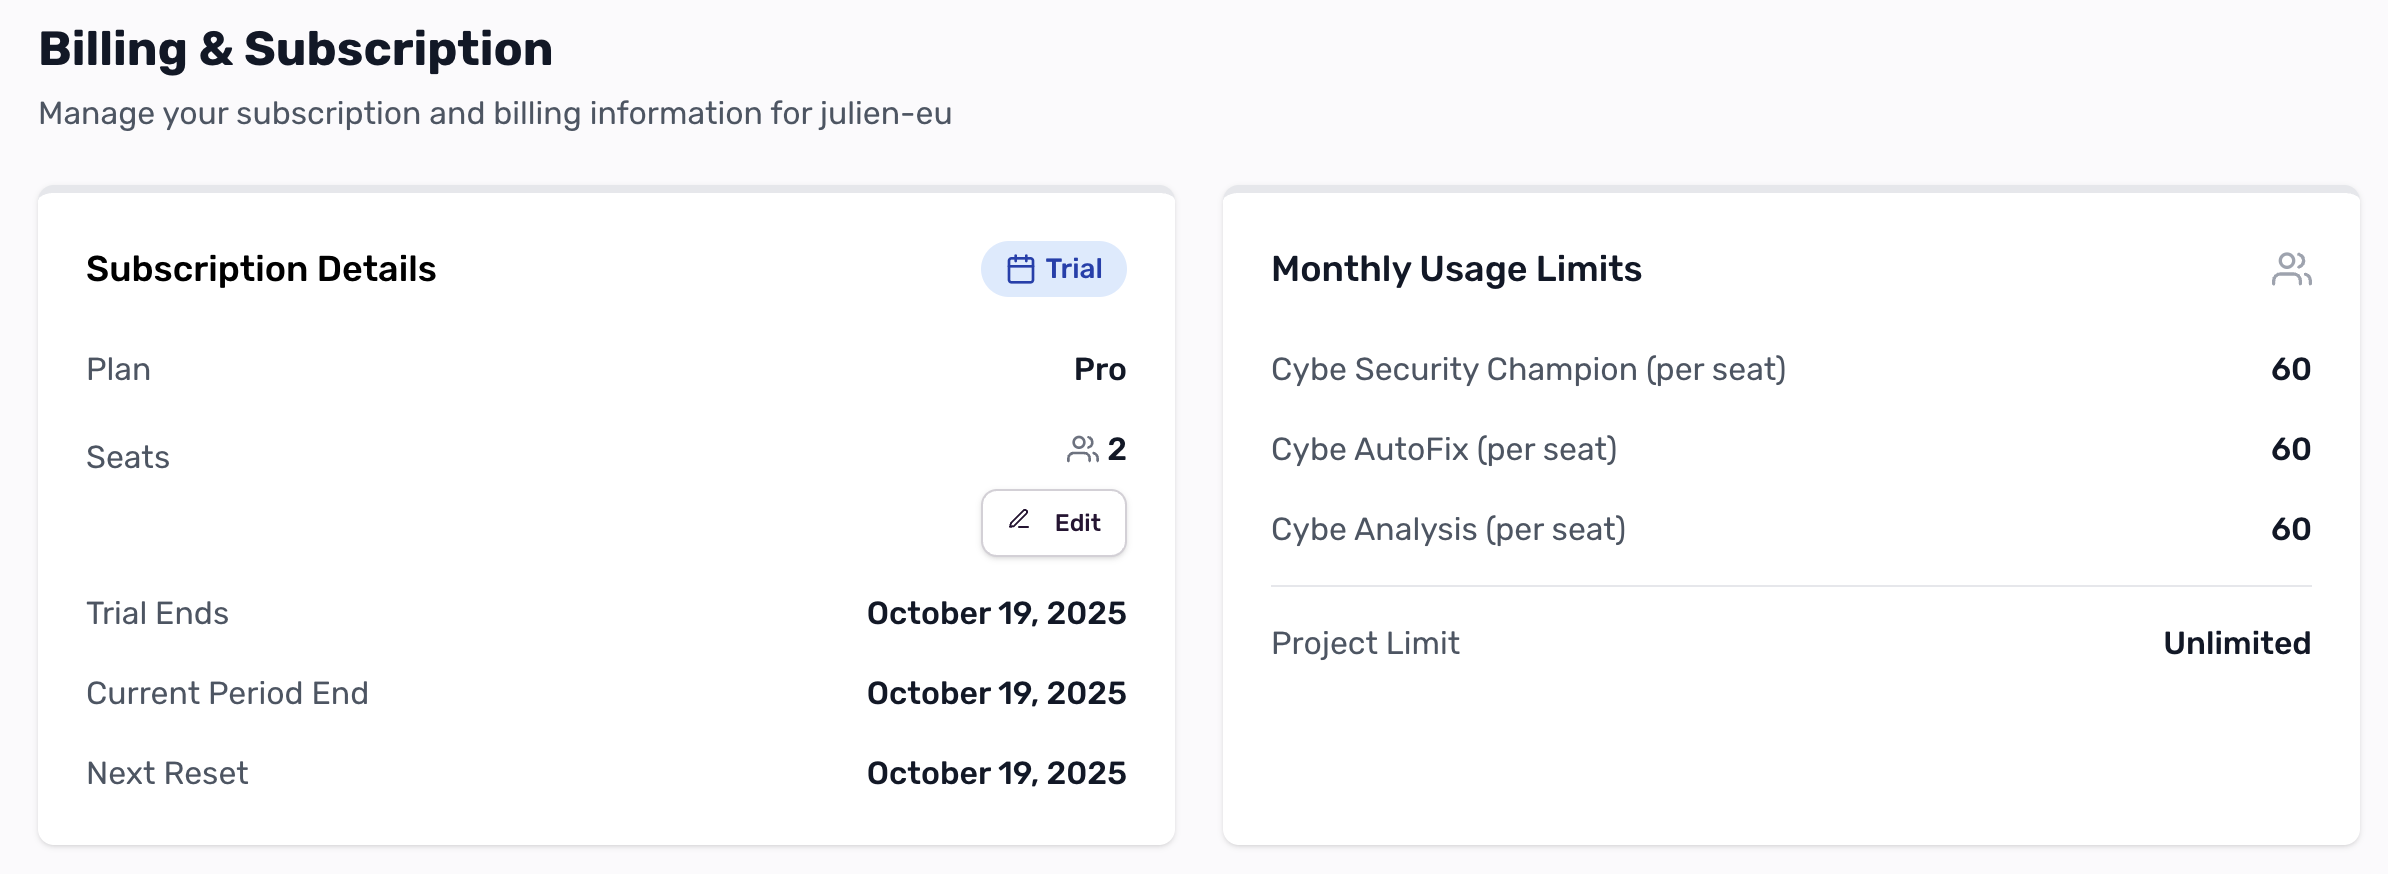Click the seat count number 2
The height and width of the screenshot is (874, 2388).
tap(1117, 449)
